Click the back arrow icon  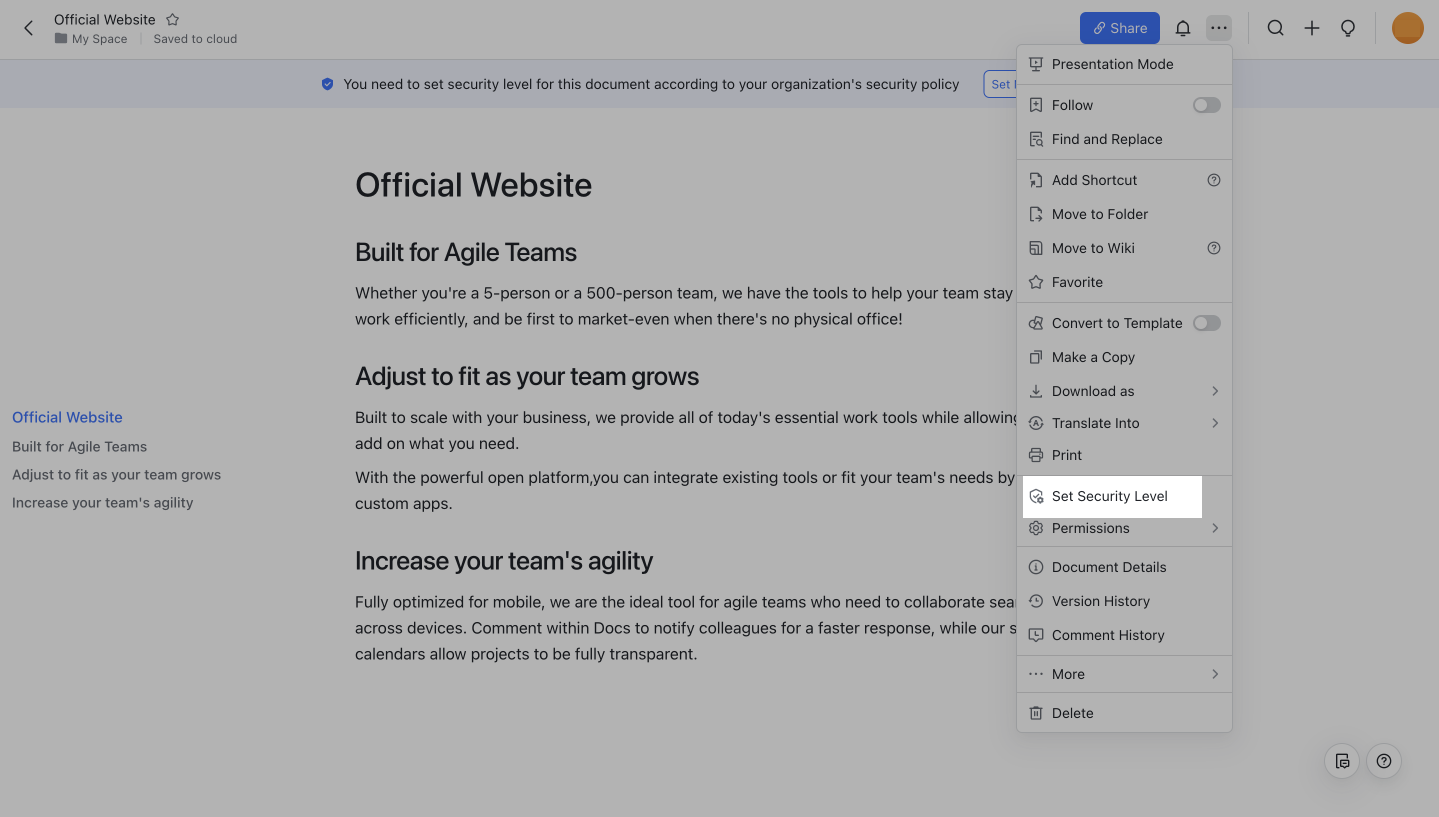click(28, 28)
